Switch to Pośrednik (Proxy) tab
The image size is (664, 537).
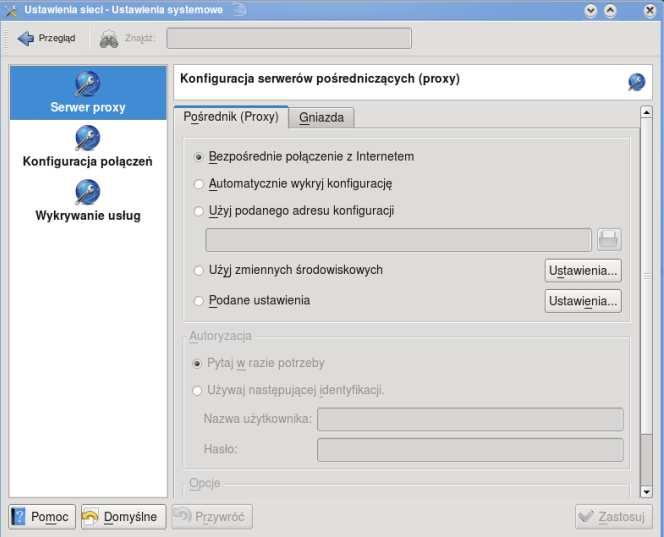[x=231, y=117]
